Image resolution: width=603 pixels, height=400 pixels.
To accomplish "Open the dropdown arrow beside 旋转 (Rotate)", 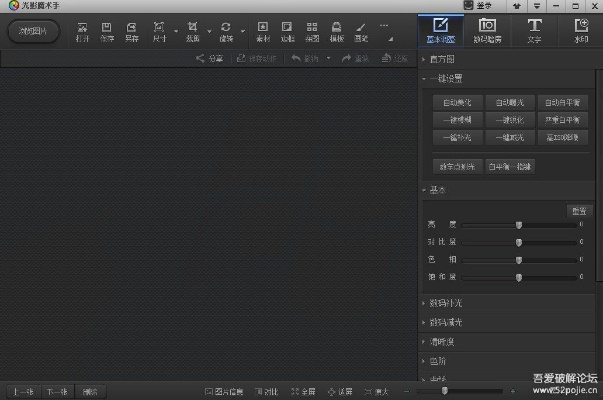I will [x=241, y=32].
